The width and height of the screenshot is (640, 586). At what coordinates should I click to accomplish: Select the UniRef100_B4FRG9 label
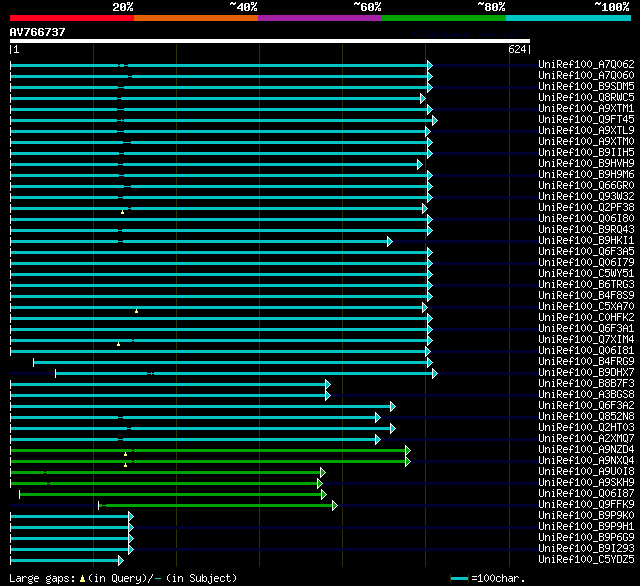point(586,362)
